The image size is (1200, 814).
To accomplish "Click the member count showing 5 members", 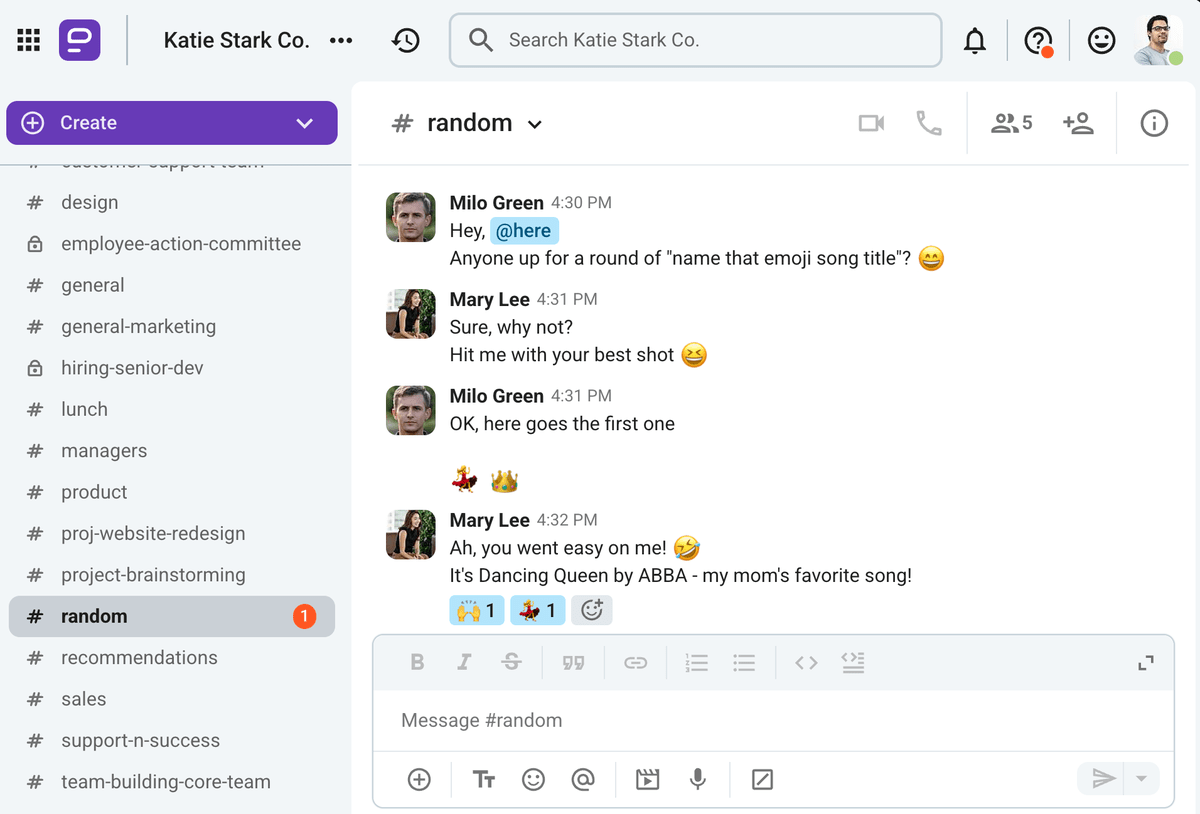I will click(x=1010, y=122).
